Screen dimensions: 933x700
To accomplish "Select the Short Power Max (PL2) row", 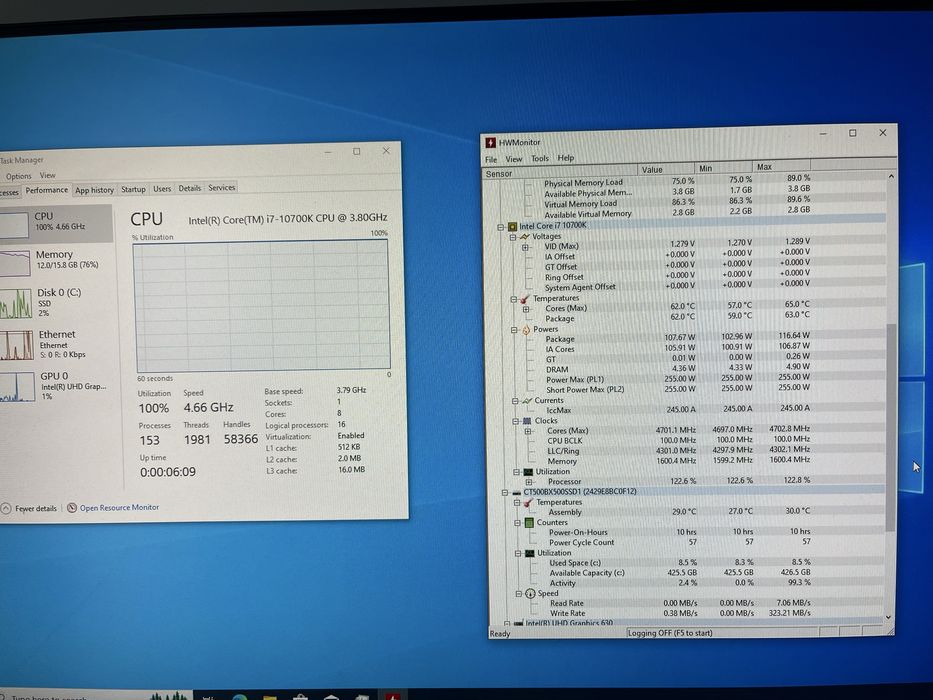I will [685, 389].
